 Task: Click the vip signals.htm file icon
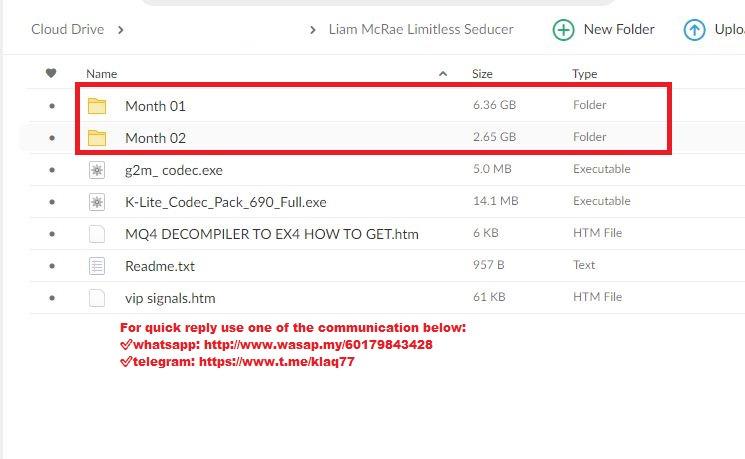[x=97, y=298]
